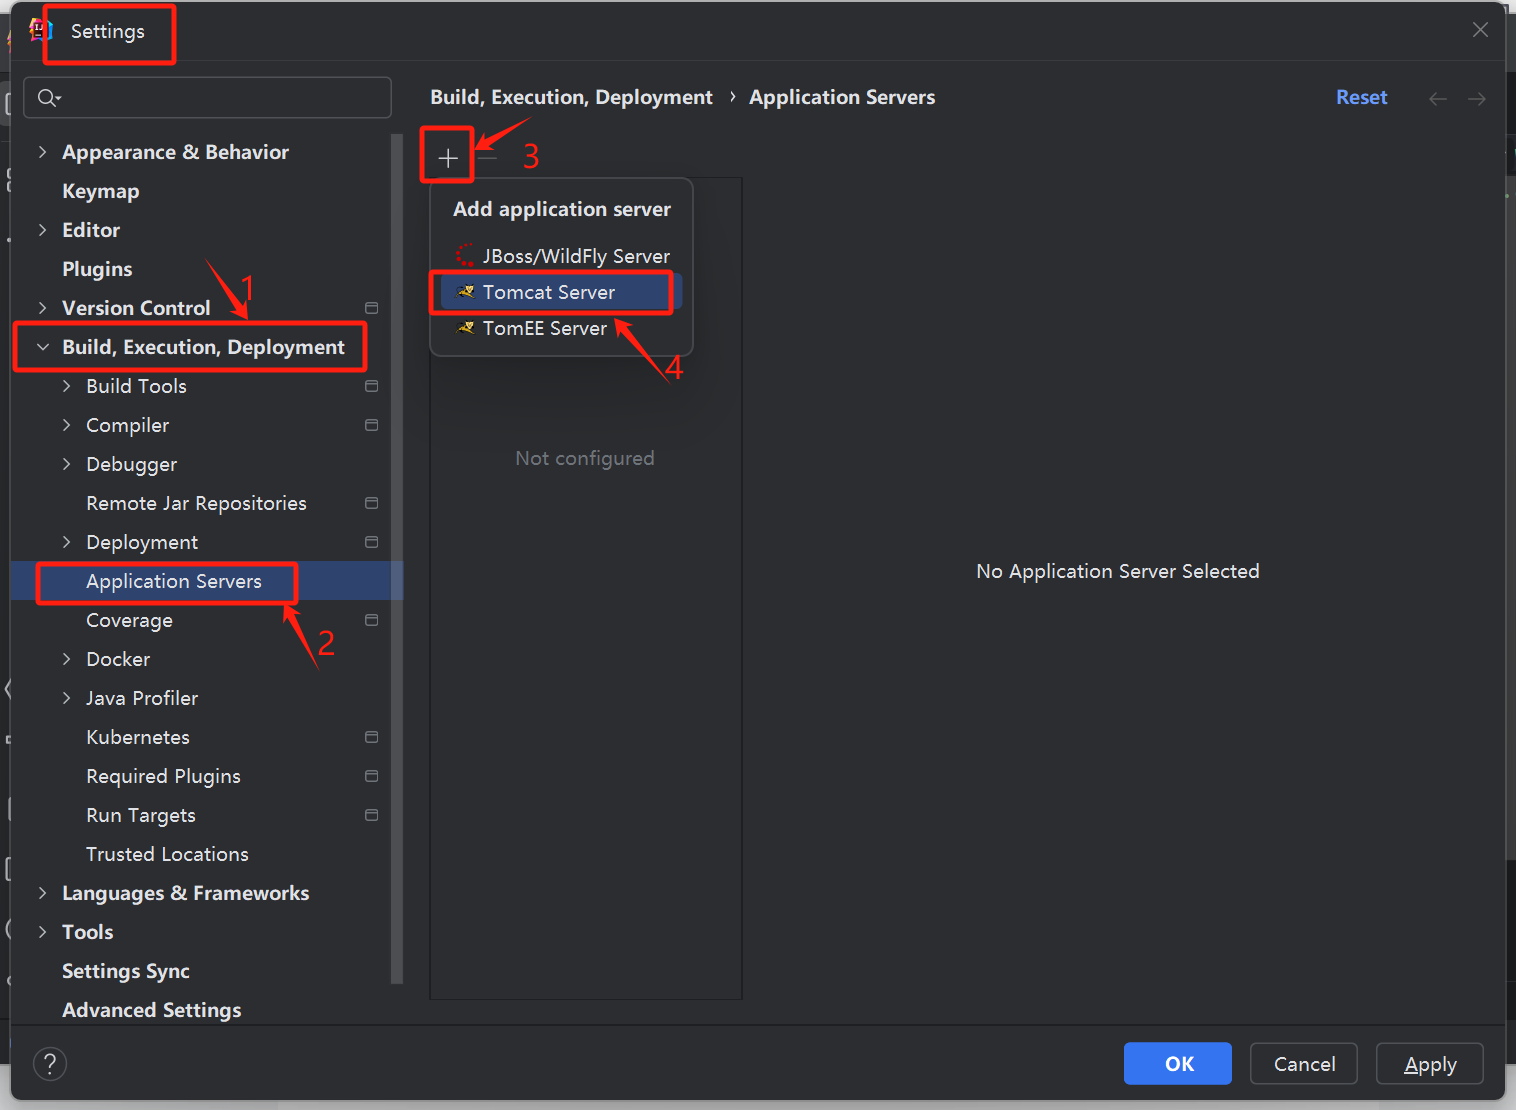Click the Application Servers breadcrumb text

coord(842,97)
